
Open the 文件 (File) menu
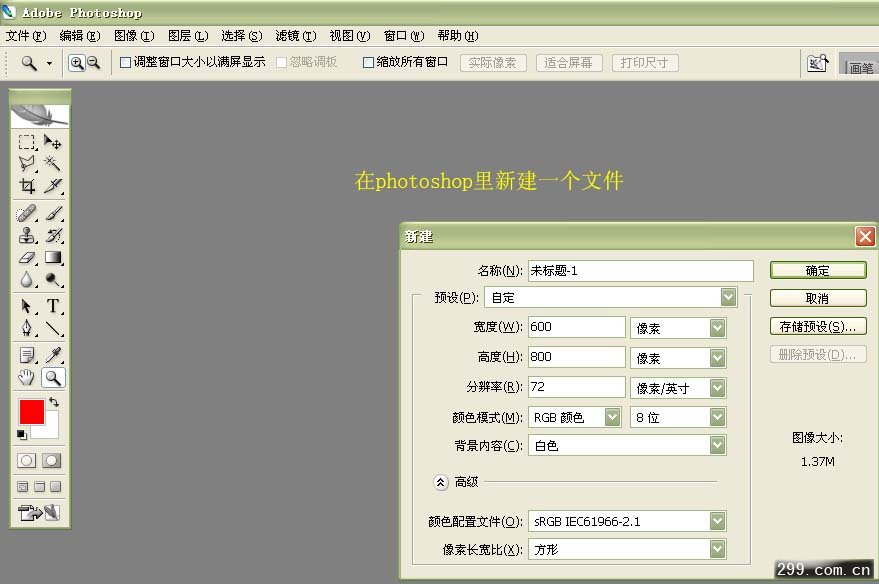click(26, 36)
